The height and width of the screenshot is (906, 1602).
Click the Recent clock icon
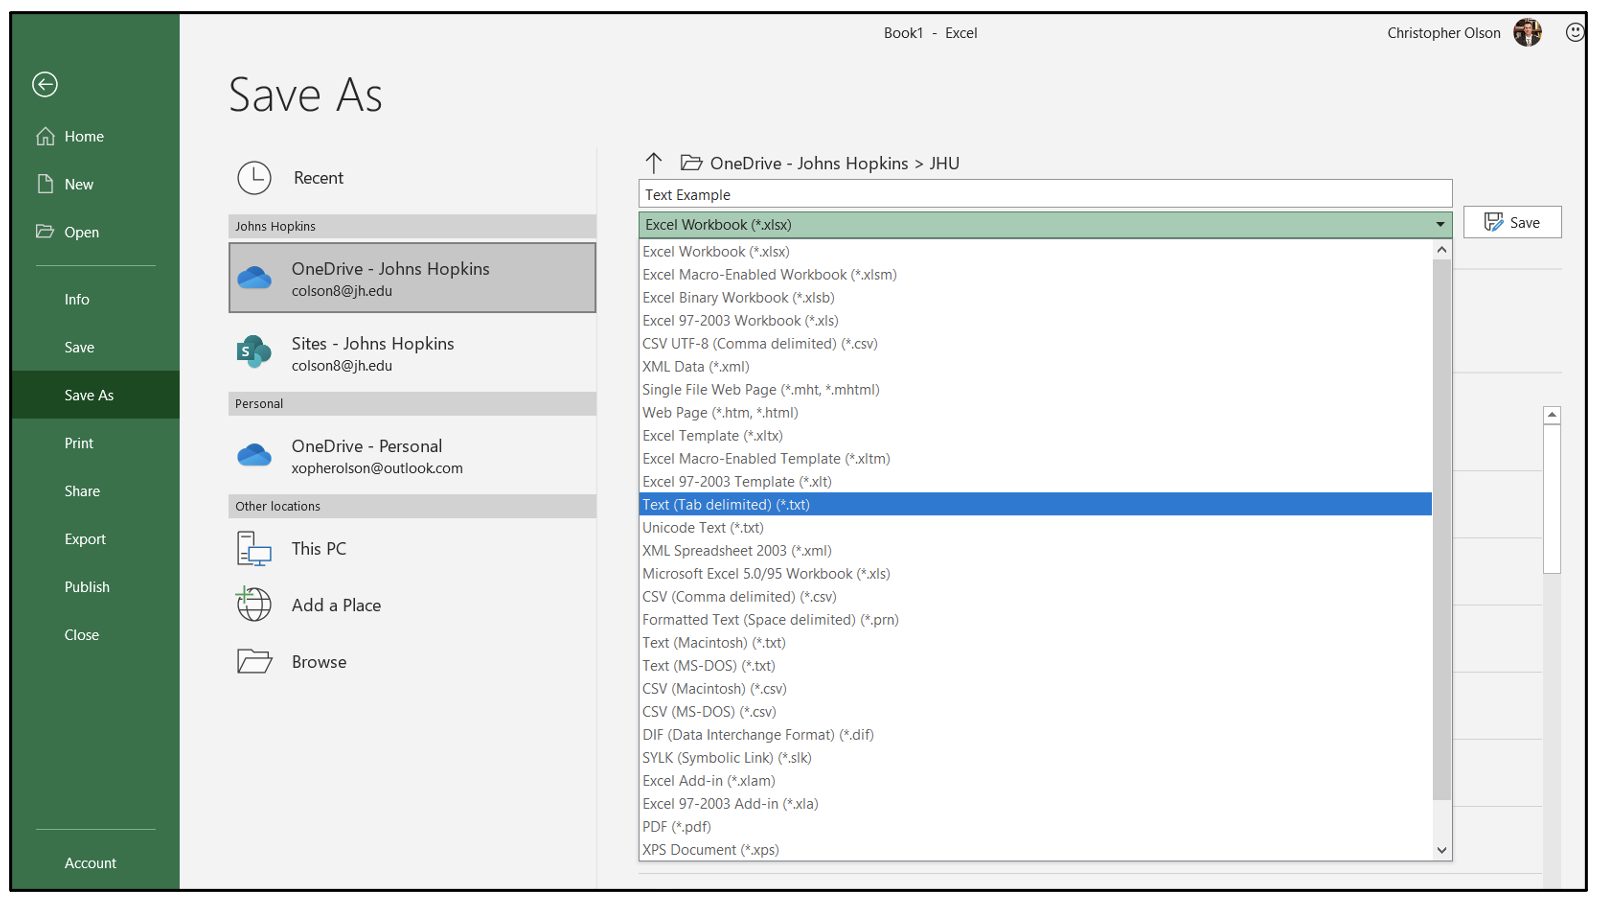coord(254,178)
